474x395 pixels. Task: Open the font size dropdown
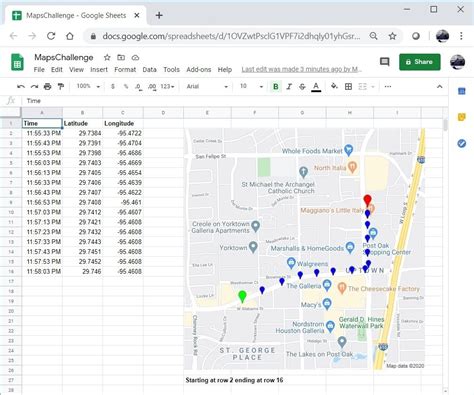coord(252,87)
